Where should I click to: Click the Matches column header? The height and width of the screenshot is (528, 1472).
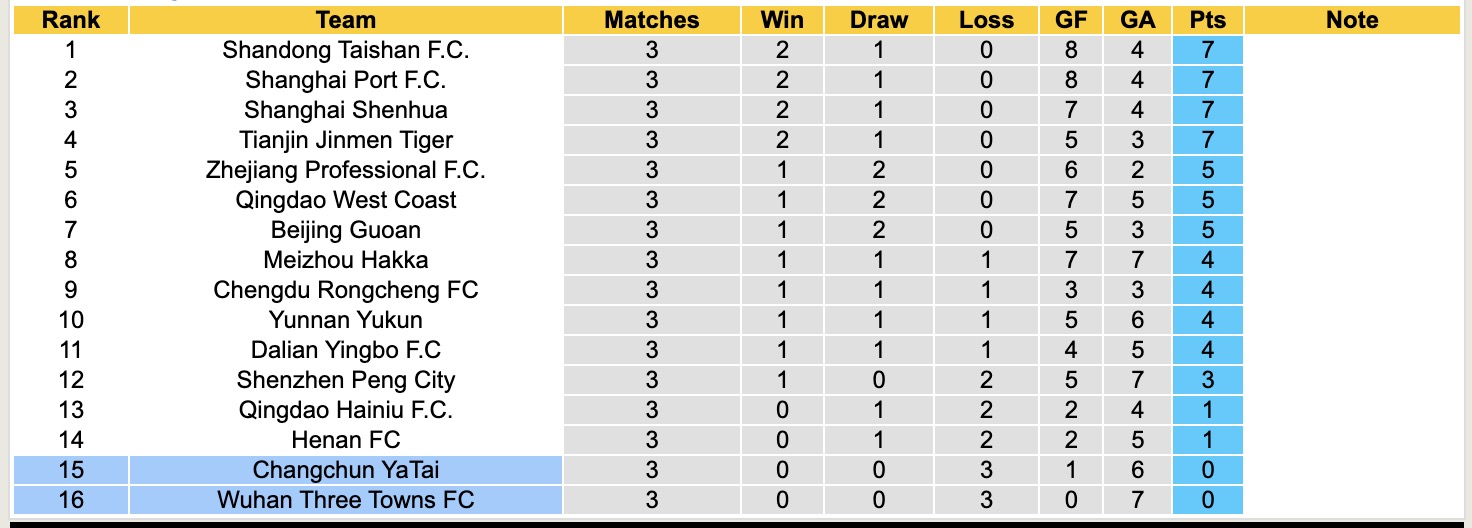pyautogui.click(x=652, y=20)
